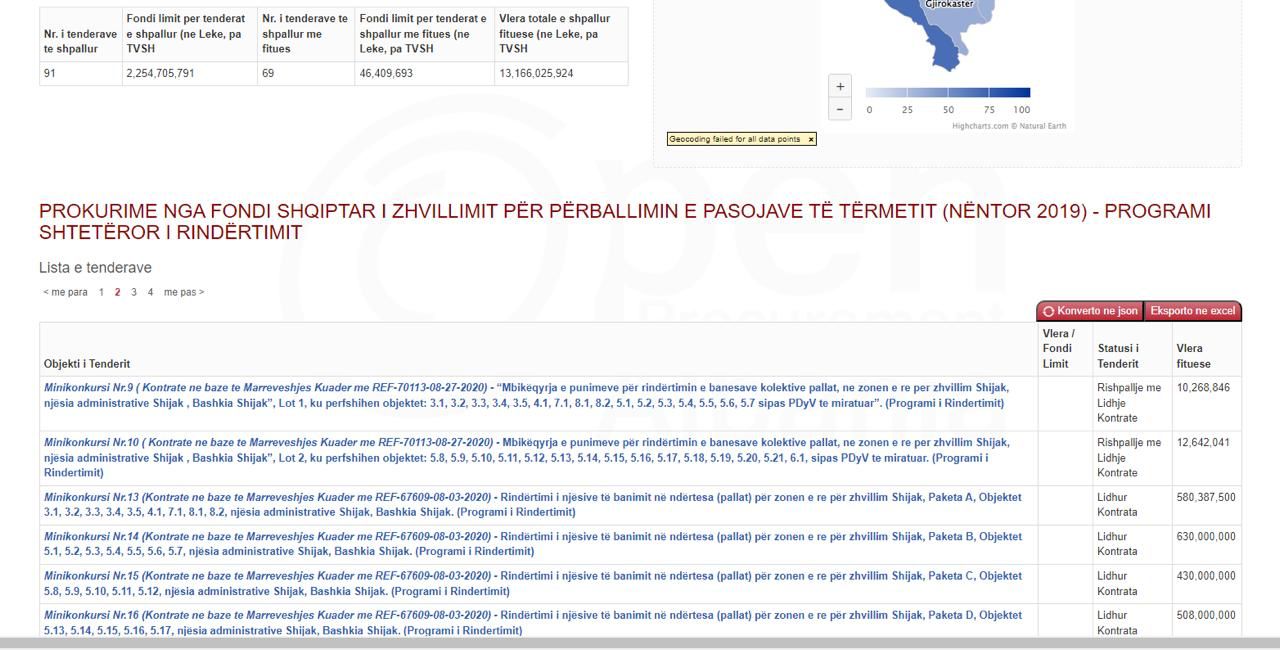Open page 3 of tender list

pyautogui.click(x=134, y=293)
